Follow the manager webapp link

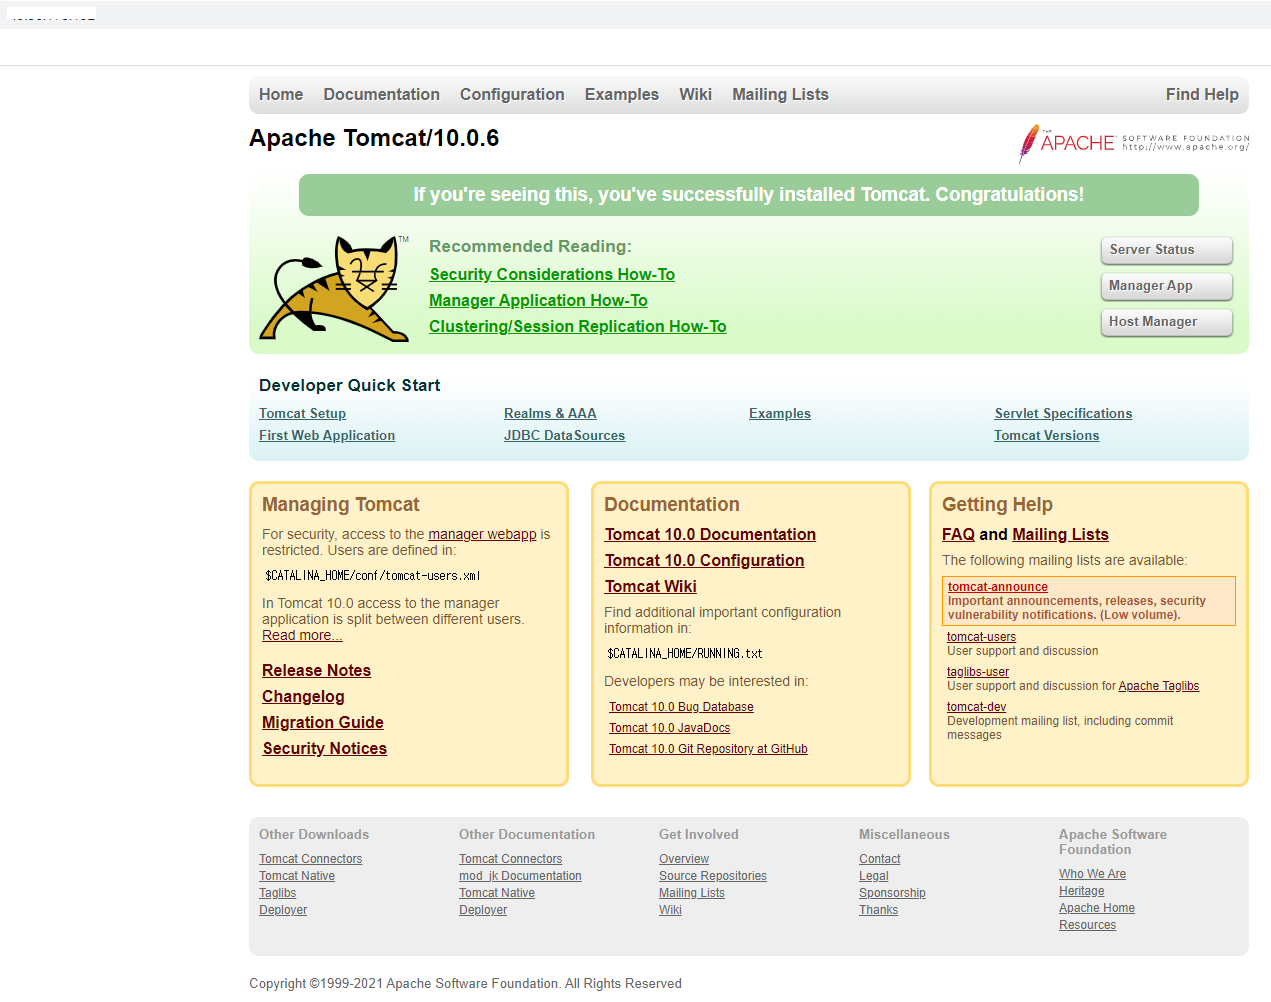(482, 534)
